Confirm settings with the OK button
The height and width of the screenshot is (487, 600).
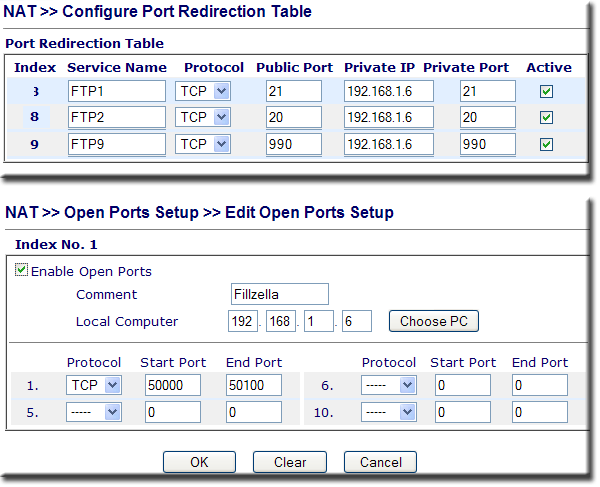[199, 462]
